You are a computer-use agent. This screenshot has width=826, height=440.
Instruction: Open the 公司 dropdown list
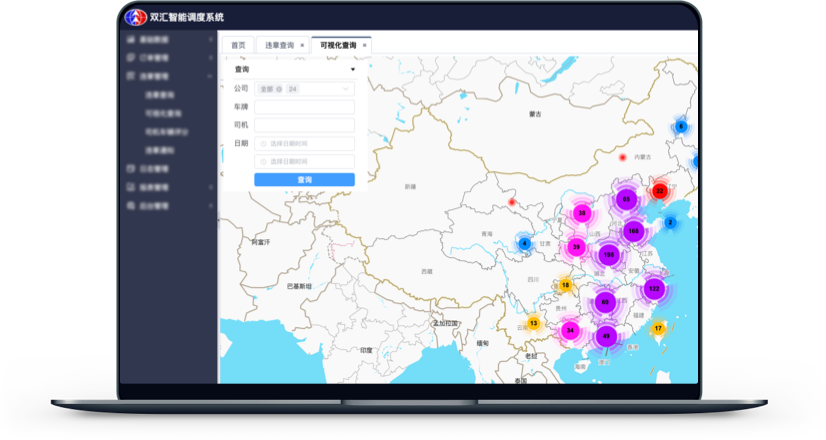coord(346,89)
